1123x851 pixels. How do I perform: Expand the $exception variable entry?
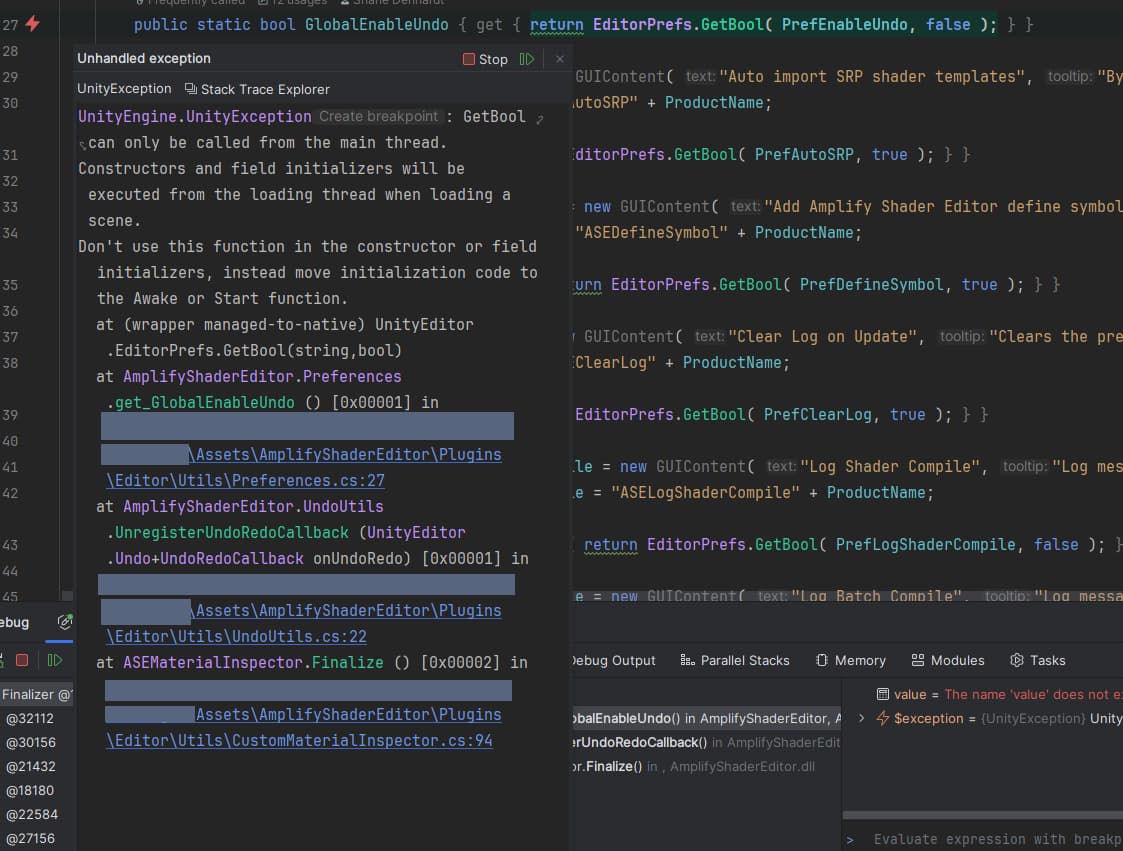(x=862, y=718)
